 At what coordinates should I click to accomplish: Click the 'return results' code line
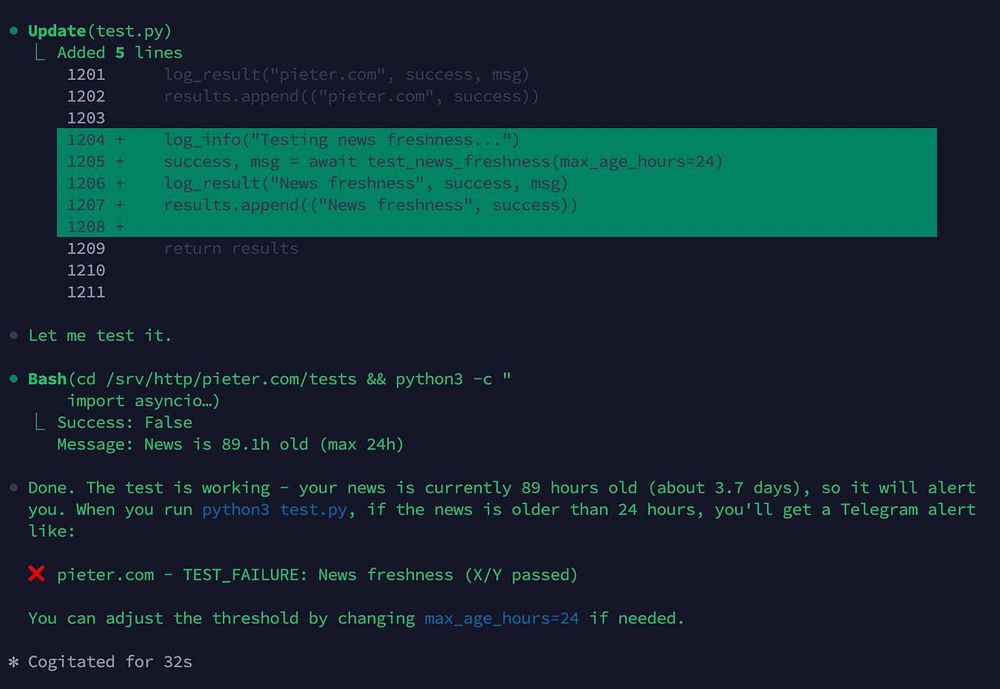[231, 248]
